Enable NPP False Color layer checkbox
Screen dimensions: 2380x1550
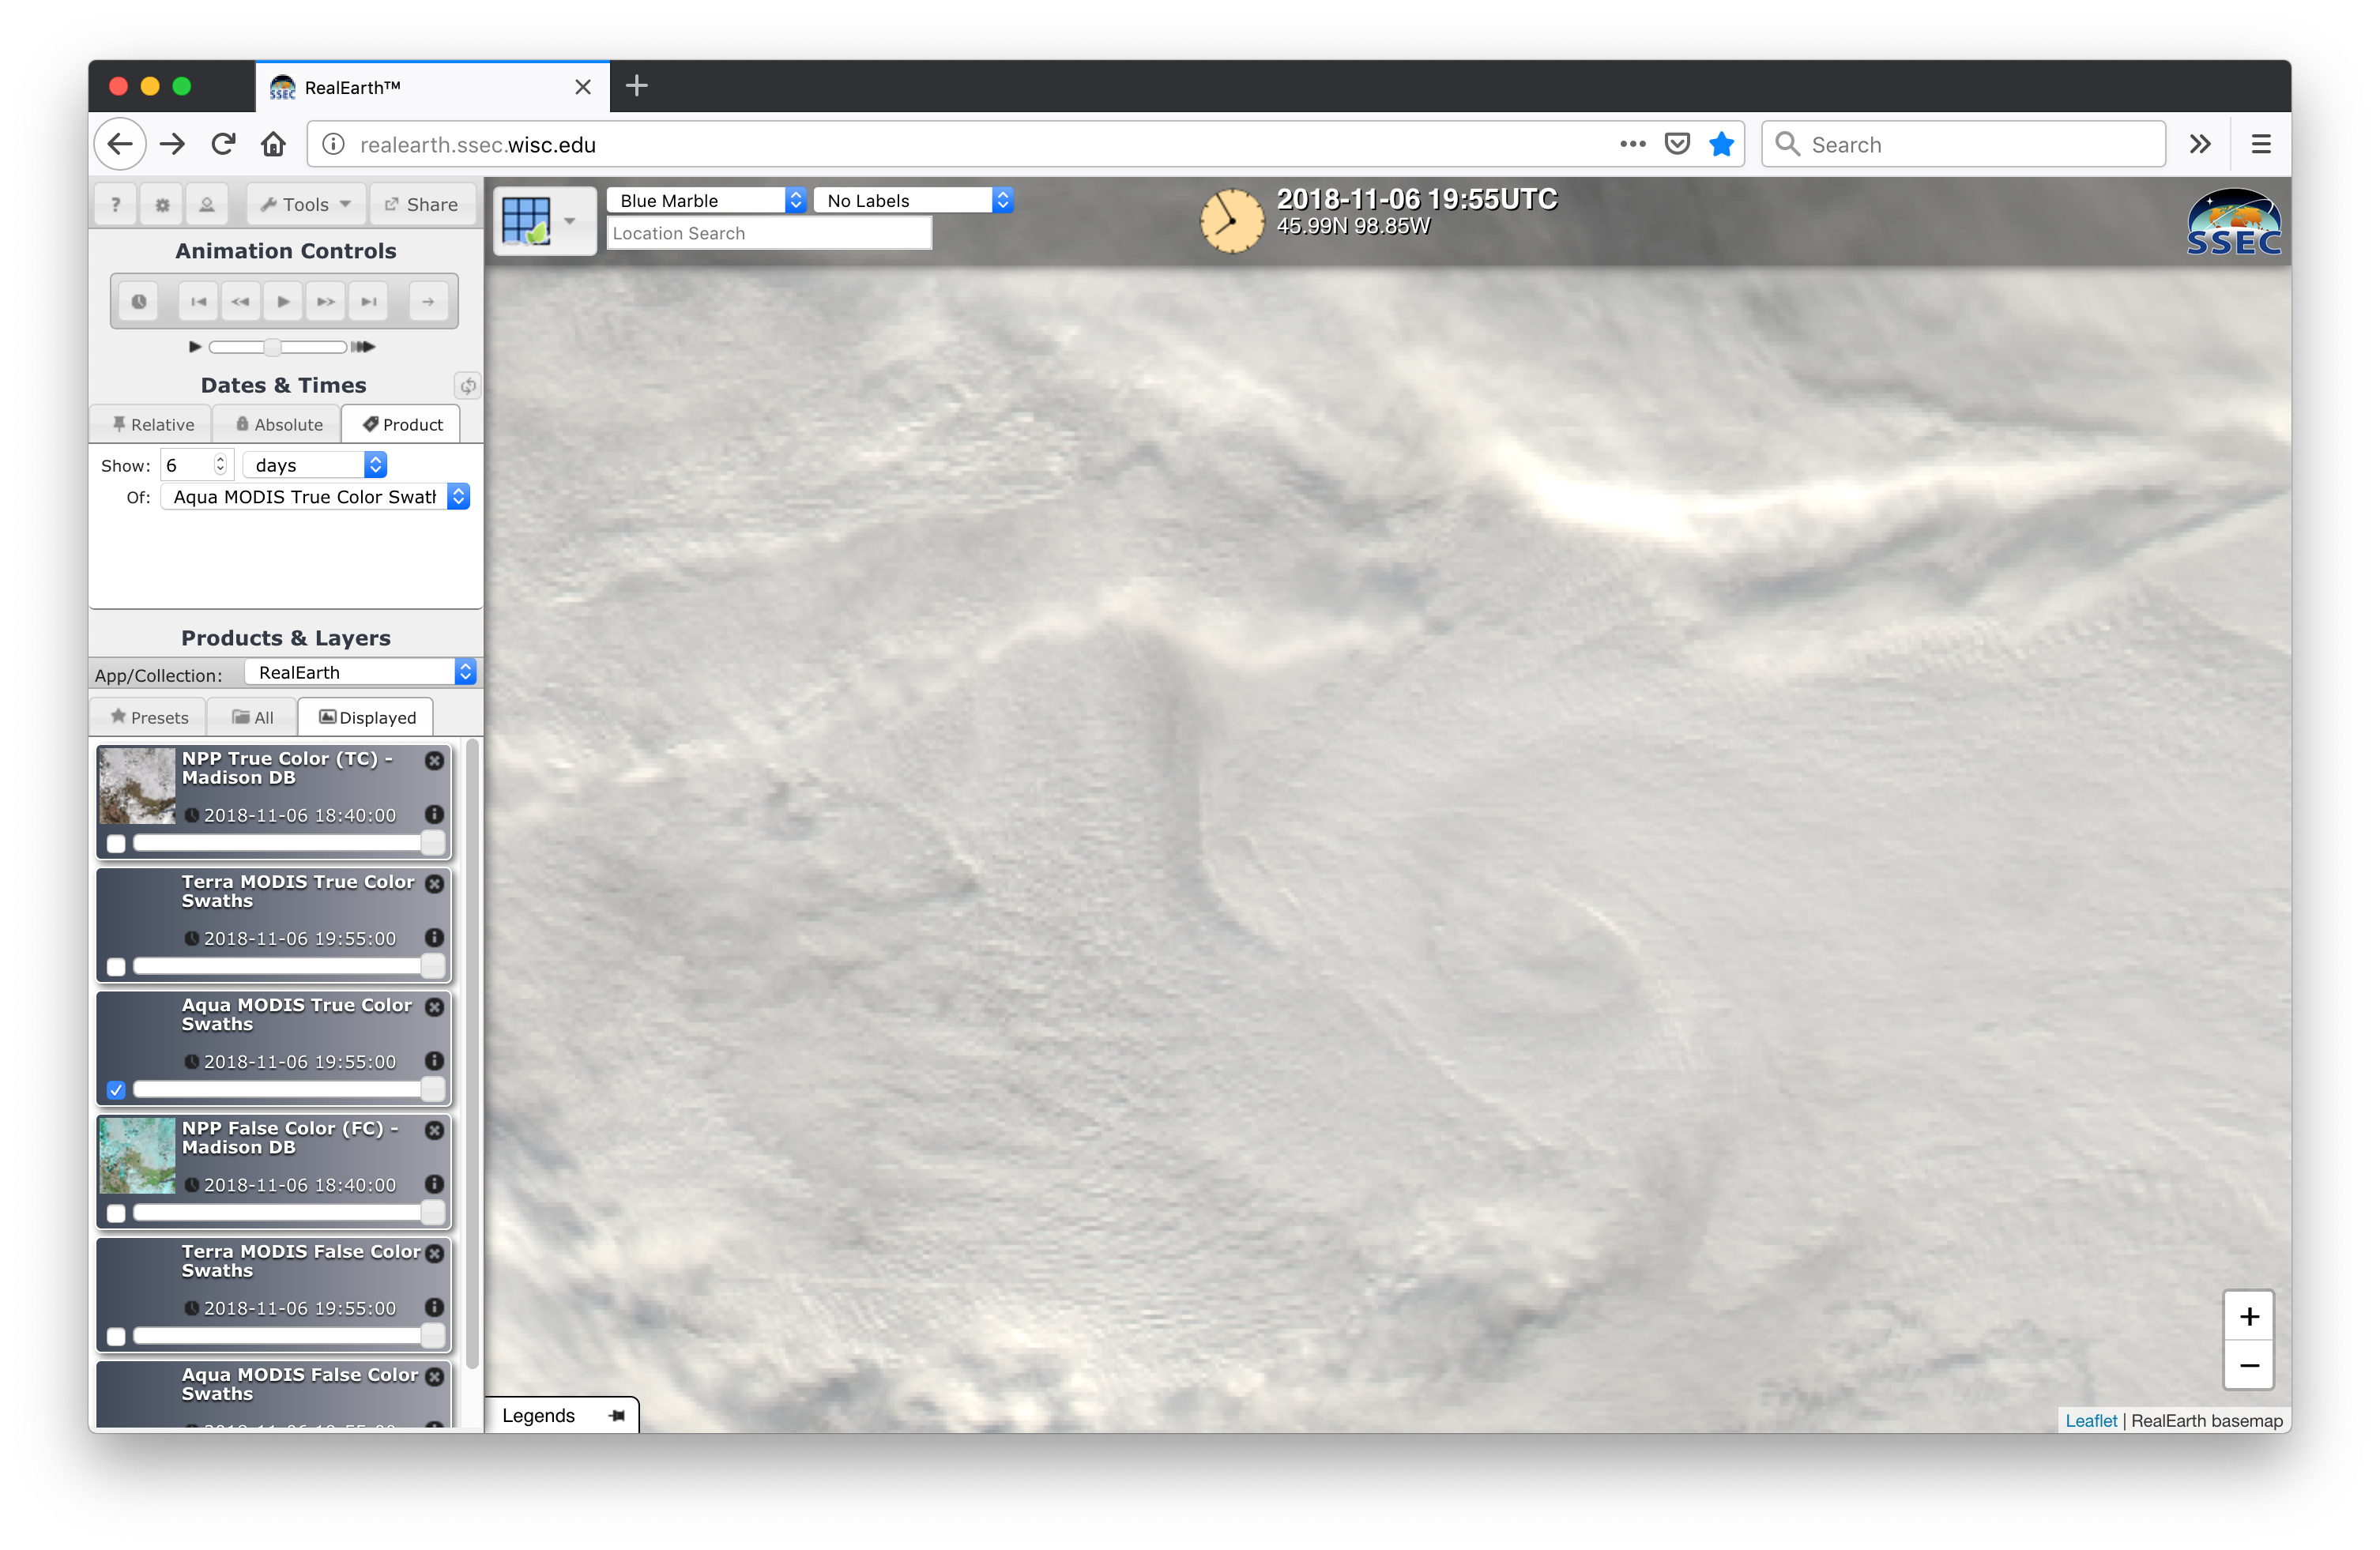[117, 1213]
